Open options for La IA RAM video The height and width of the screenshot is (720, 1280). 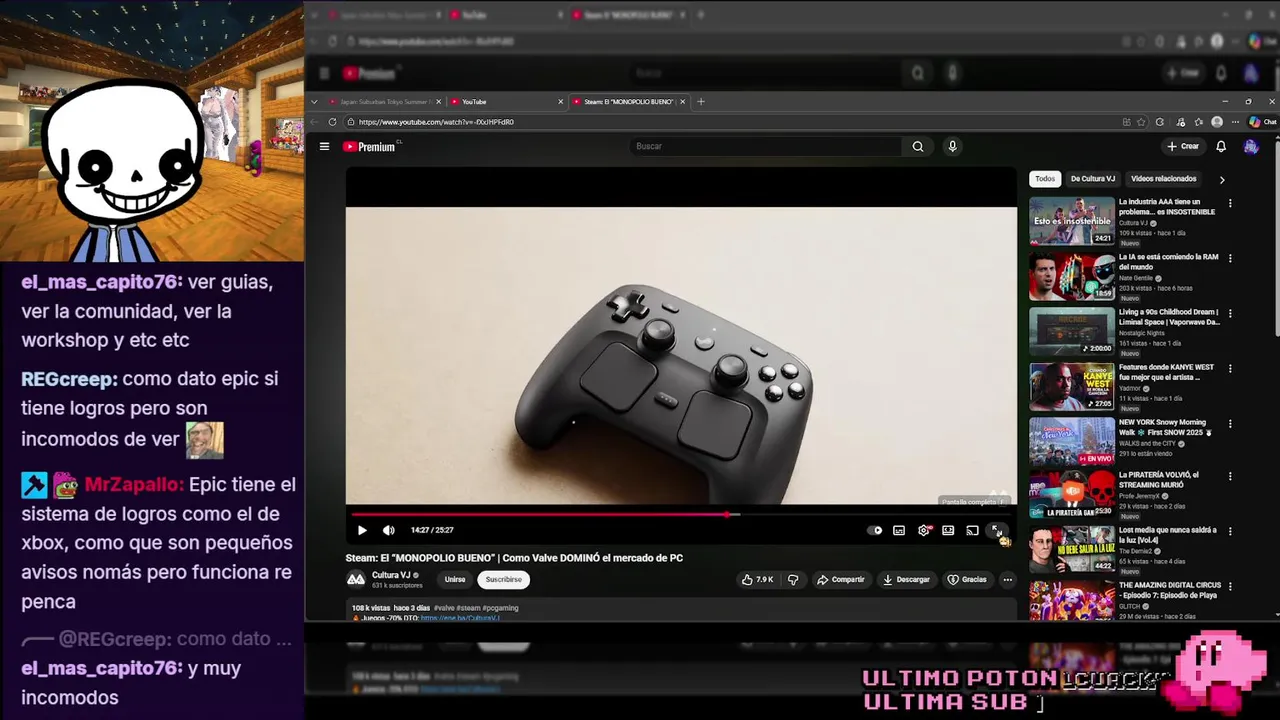pos(1230,258)
